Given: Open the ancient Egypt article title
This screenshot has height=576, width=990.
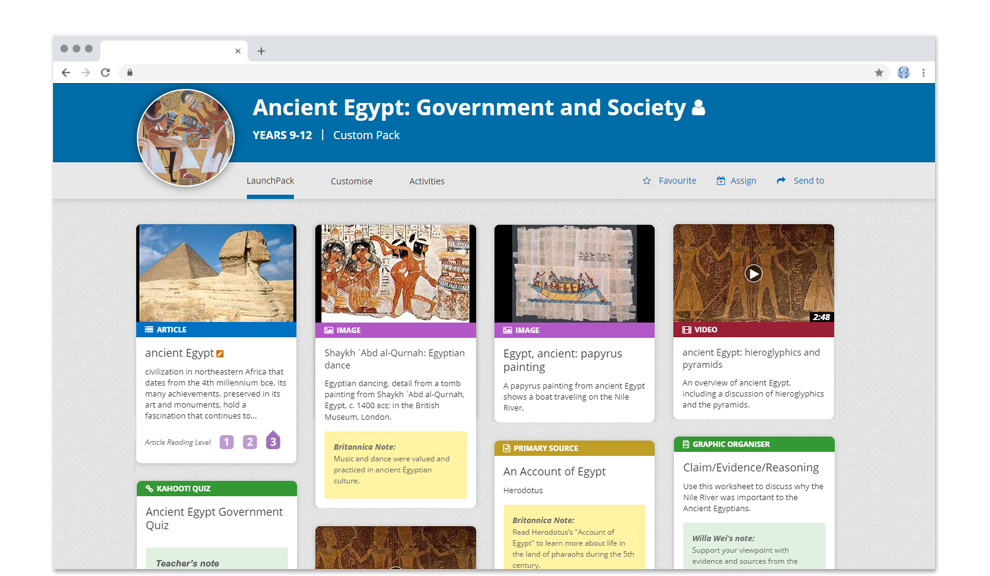Looking at the screenshot, I should 179,353.
